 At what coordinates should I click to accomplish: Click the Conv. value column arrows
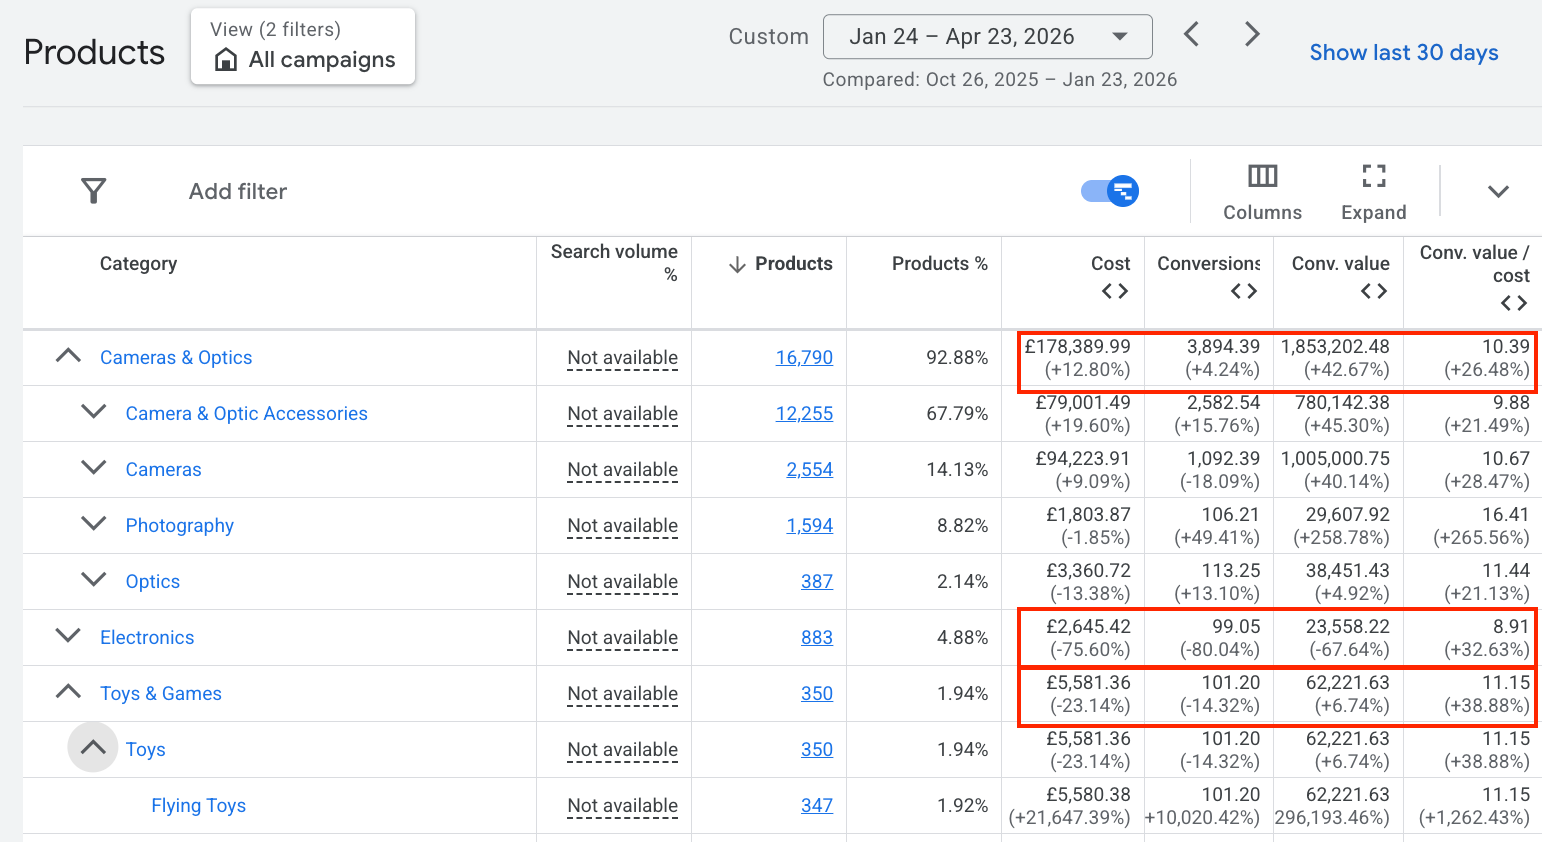click(x=1374, y=291)
